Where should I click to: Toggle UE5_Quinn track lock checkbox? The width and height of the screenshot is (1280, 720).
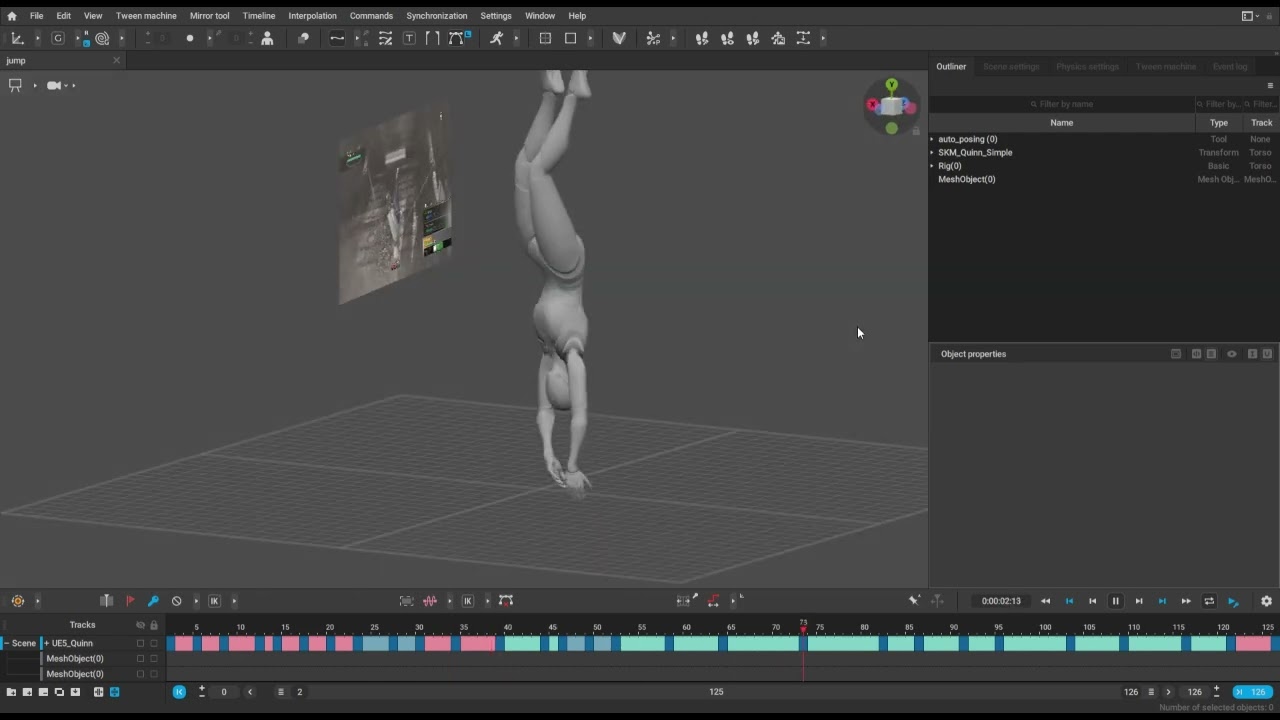[154, 643]
